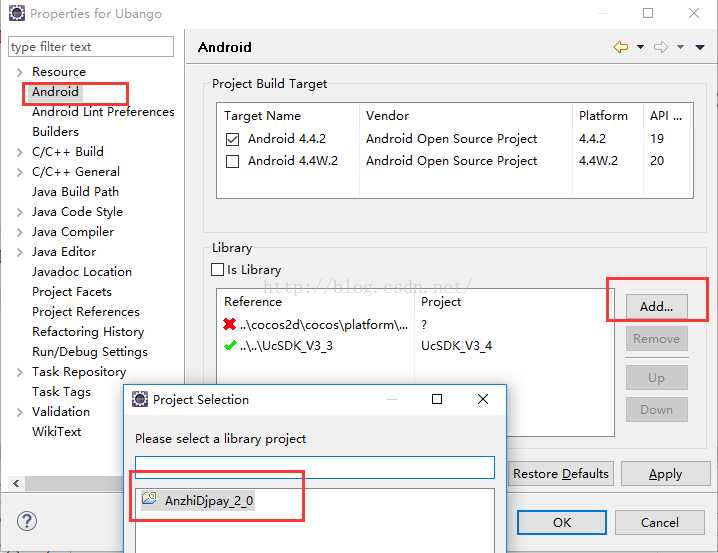Viewport: 718px width, 553px height.
Task: Expand the Java Code Style node
Action: click(x=19, y=212)
